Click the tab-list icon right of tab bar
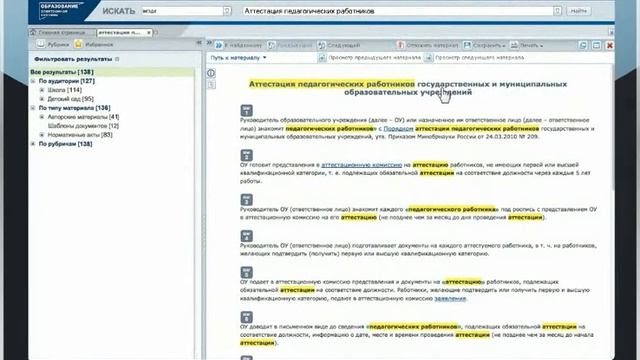640x360 pixels. pos(611,32)
